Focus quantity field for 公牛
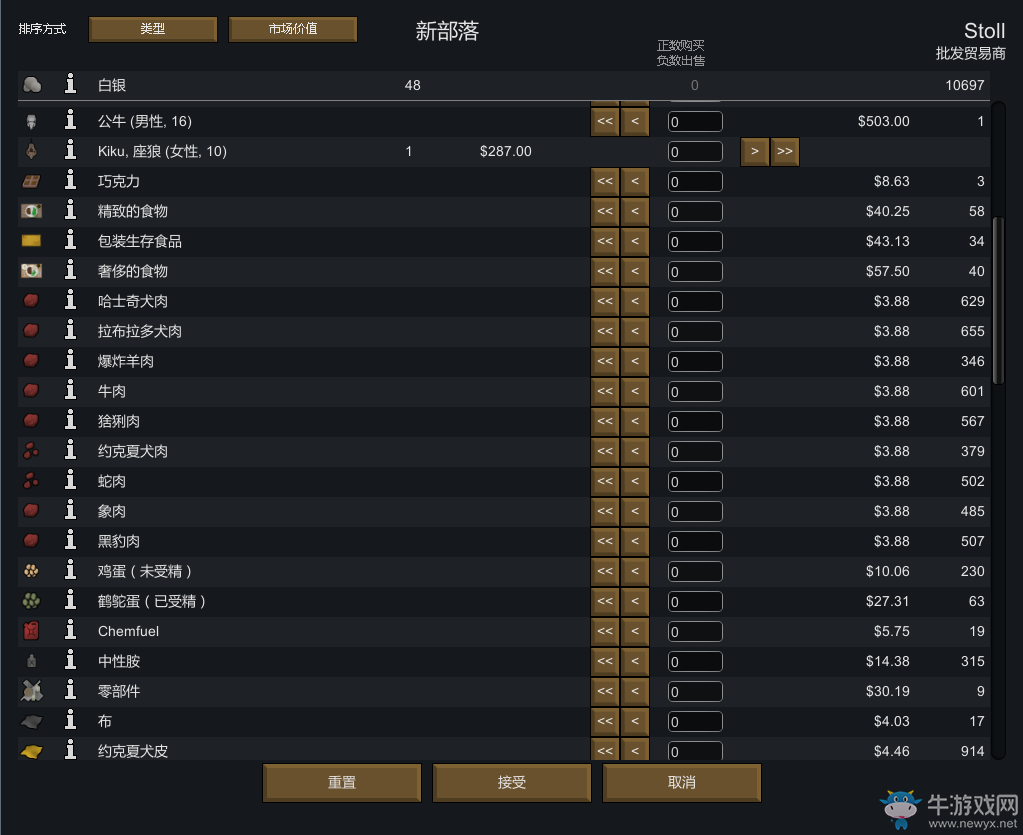Viewport: 1023px width, 835px height. 695,121
